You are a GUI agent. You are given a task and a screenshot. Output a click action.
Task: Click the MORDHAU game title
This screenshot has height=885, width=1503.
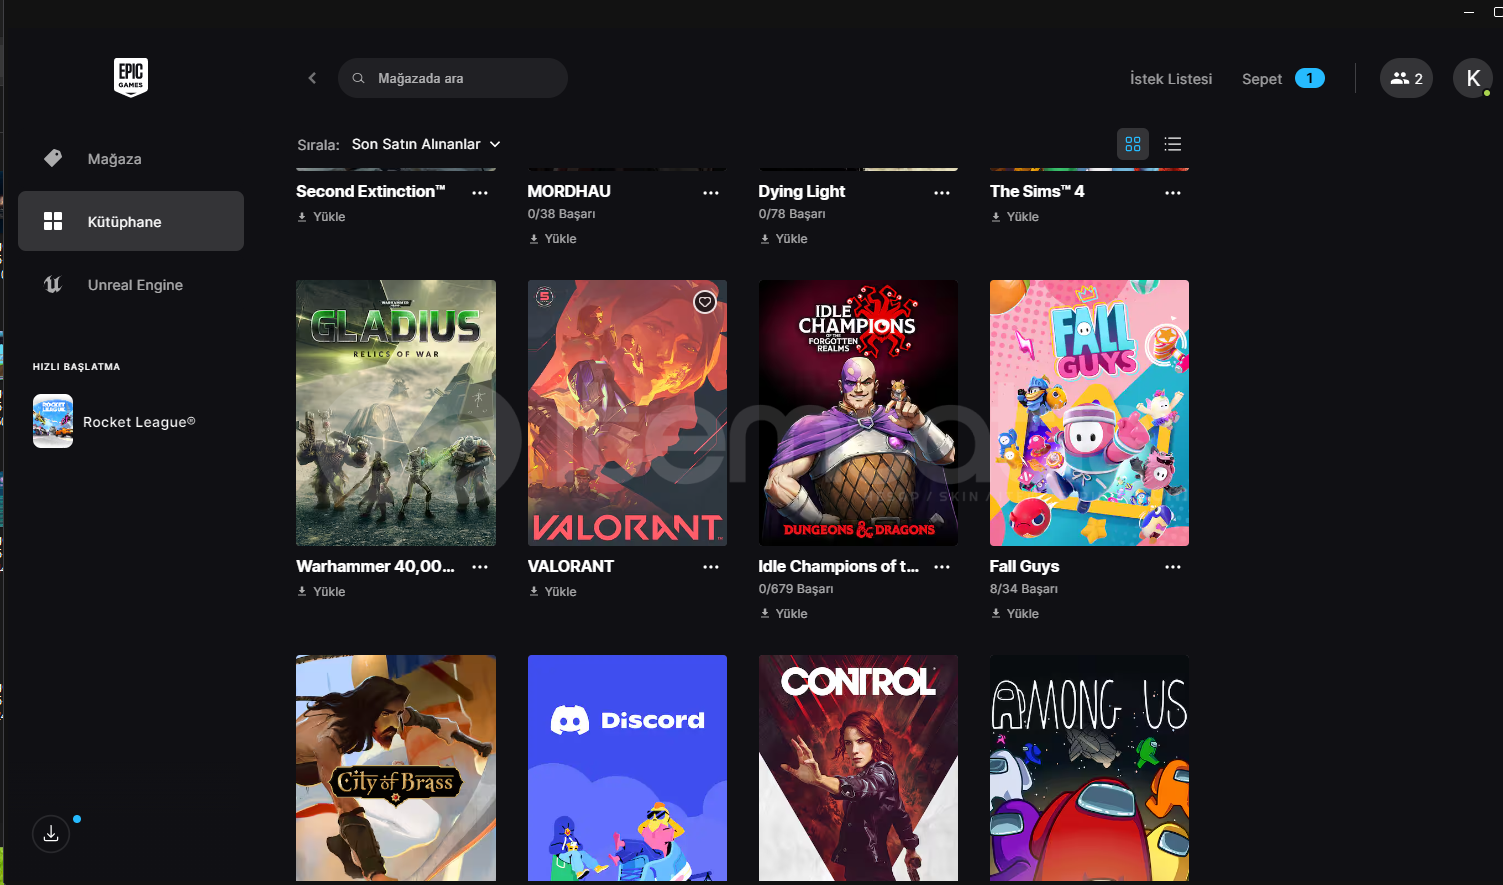tap(569, 191)
